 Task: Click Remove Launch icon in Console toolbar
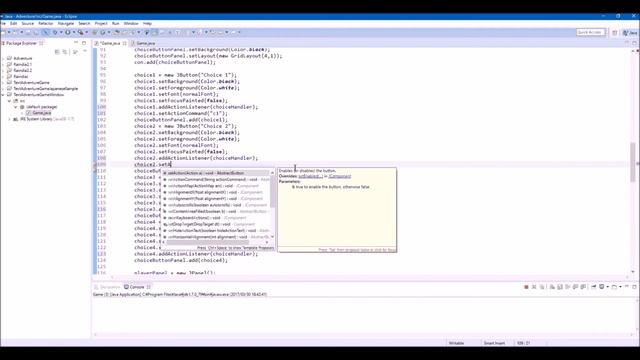[534, 287]
